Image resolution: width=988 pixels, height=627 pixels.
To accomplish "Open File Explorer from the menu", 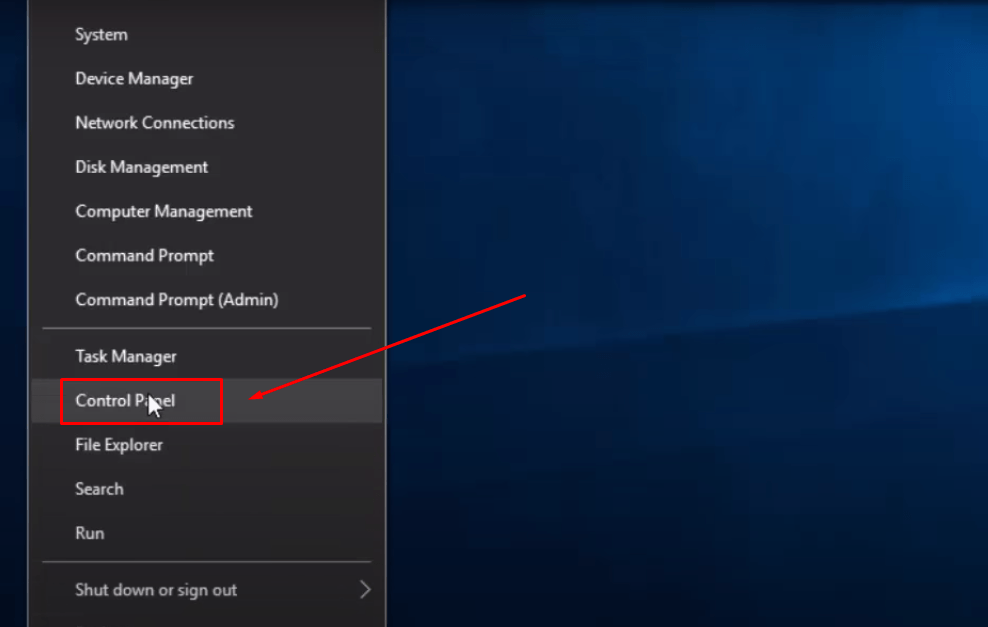I will 207,445.
